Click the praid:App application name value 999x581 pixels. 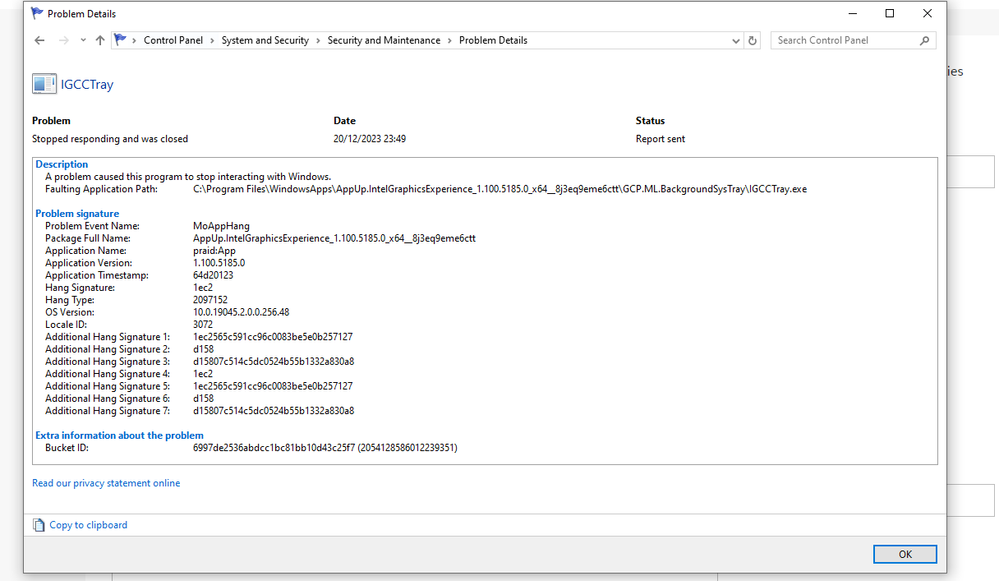coord(214,250)
